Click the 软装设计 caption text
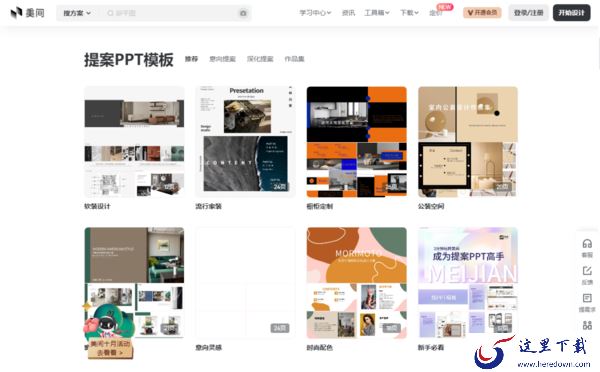 [x=97, y=206]
